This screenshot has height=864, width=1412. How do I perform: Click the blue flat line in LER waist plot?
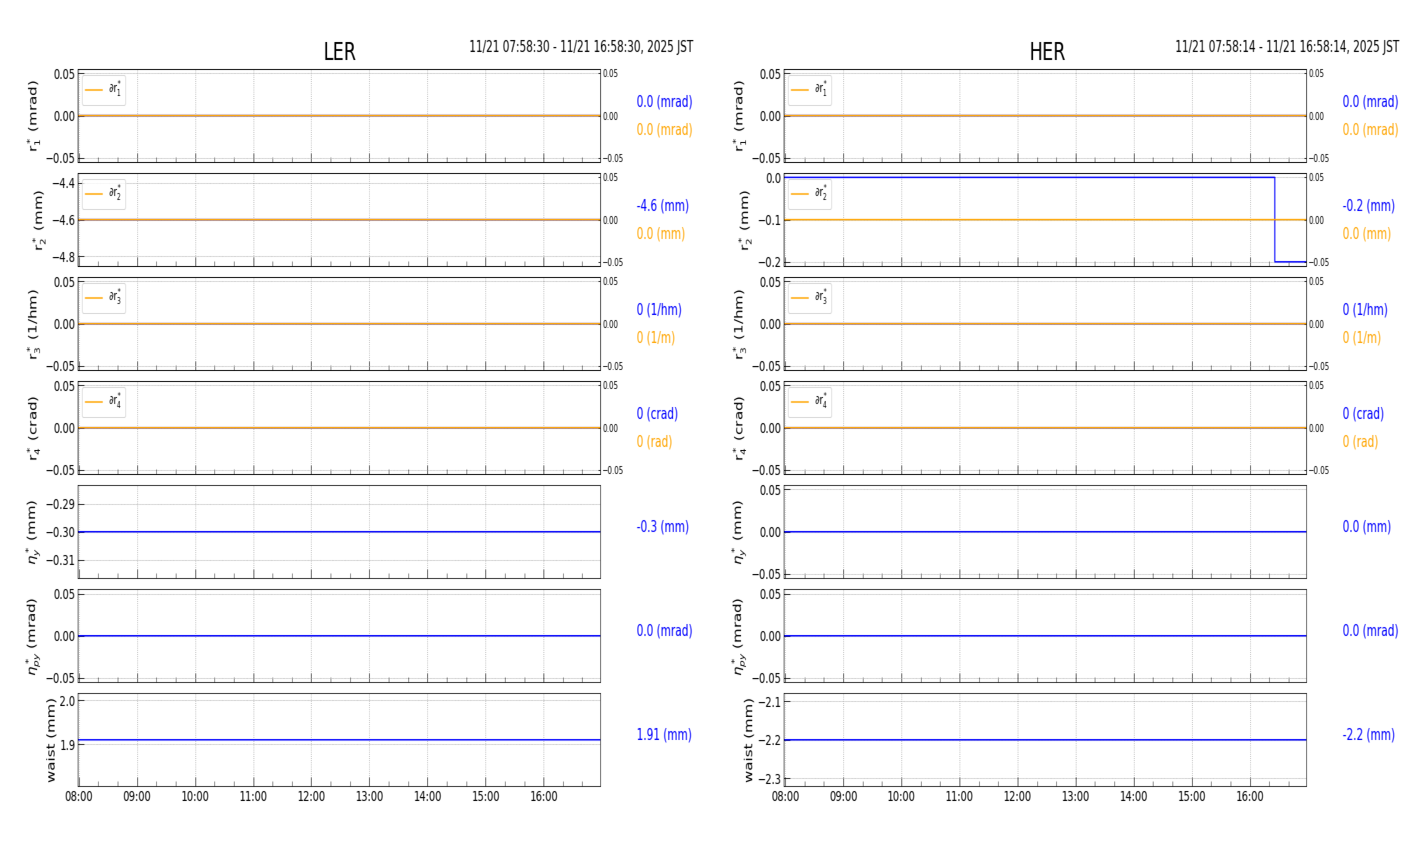click(339, 740)
